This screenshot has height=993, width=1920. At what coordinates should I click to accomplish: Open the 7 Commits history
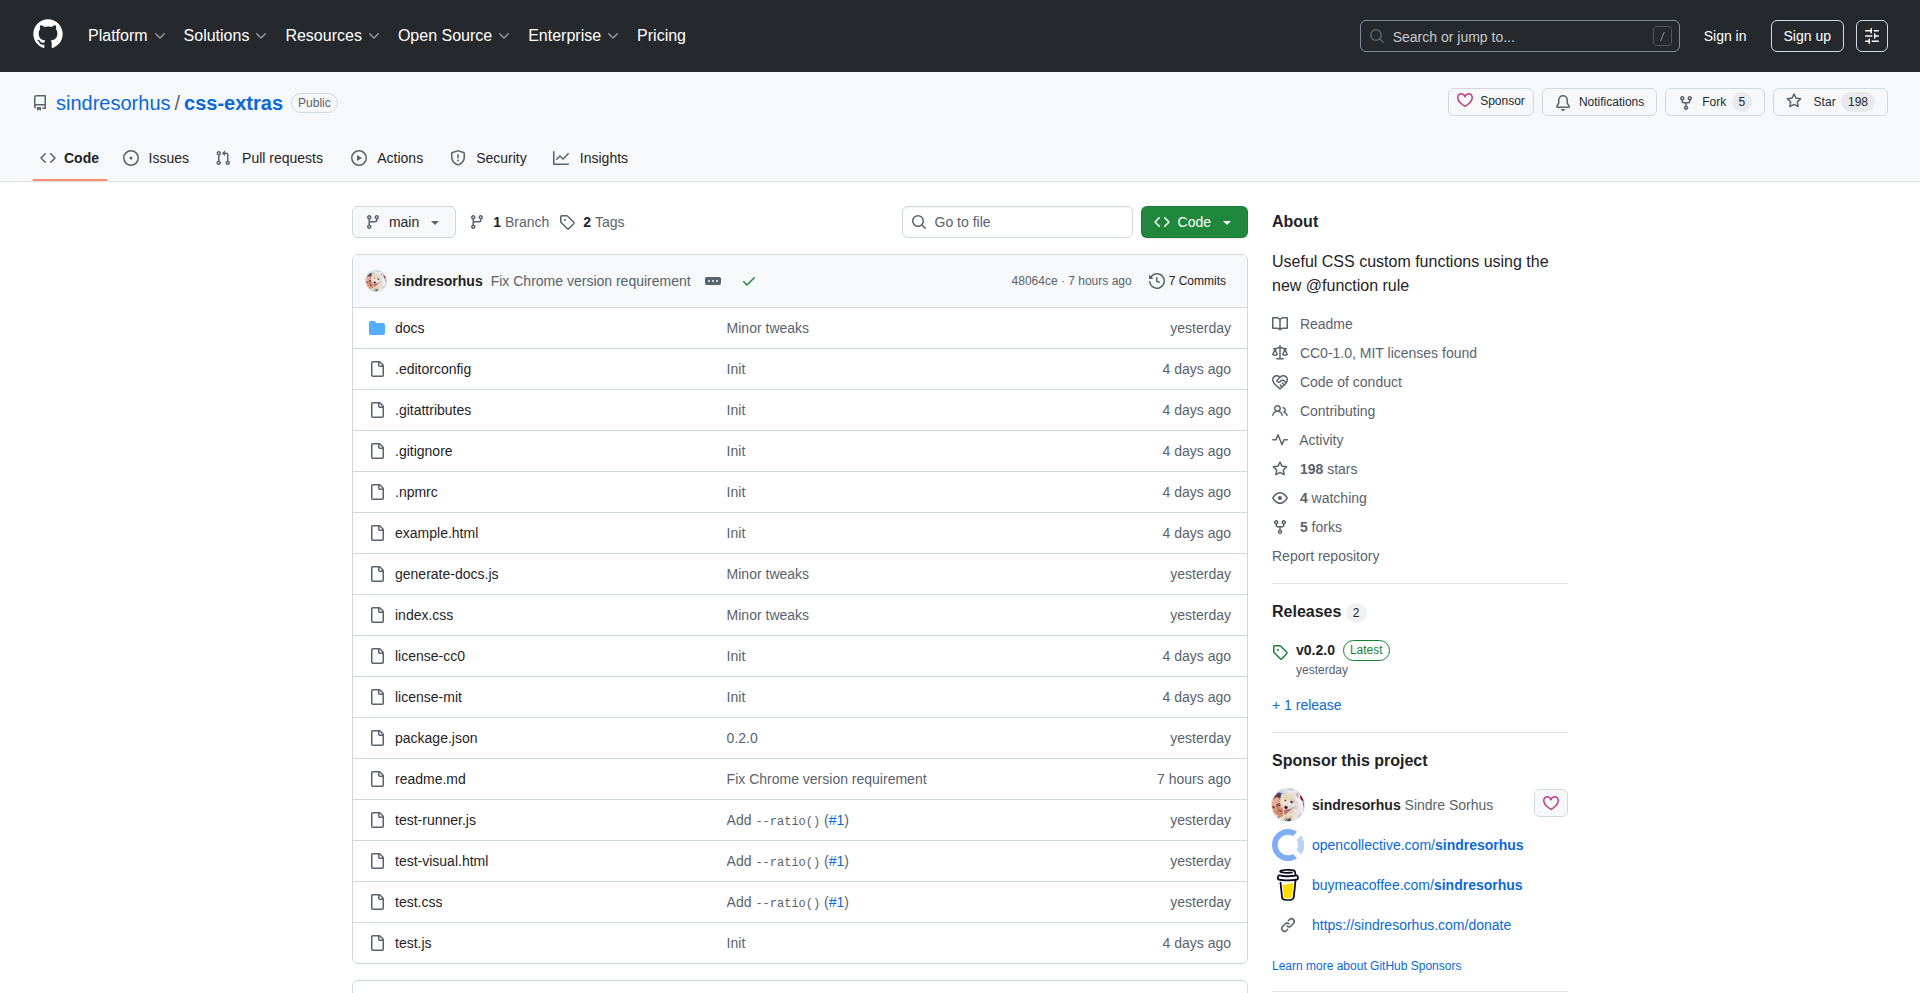click(1187, 281)
